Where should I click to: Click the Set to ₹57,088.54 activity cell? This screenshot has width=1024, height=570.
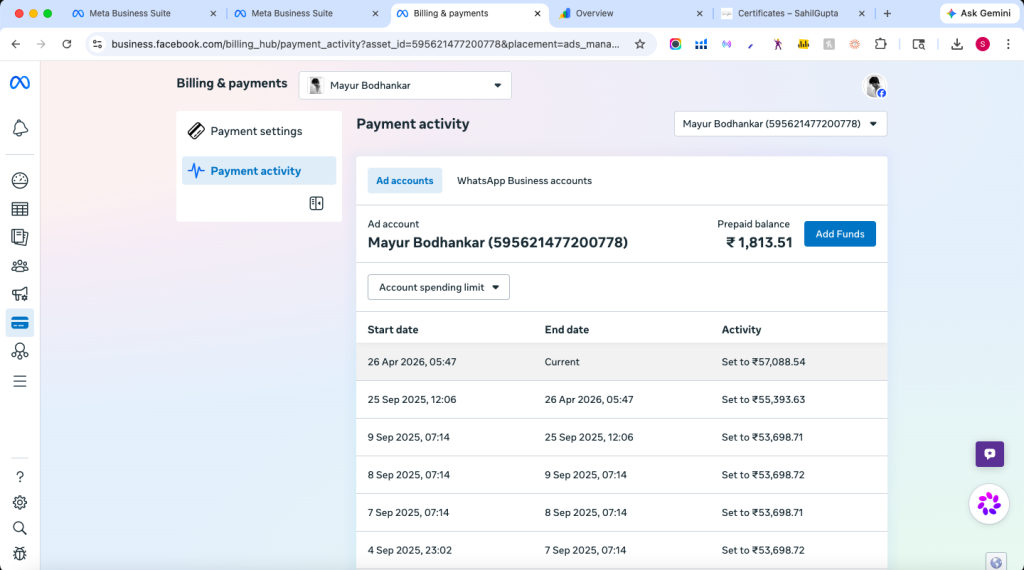(763, 362)
